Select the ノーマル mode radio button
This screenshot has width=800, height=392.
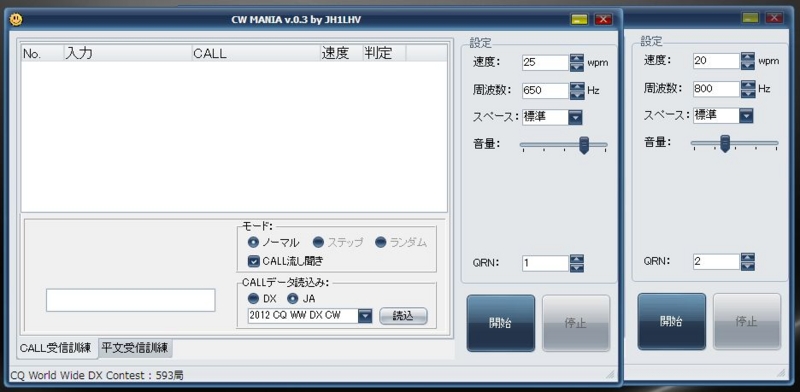pyautogui.click(x=253, y=242)
